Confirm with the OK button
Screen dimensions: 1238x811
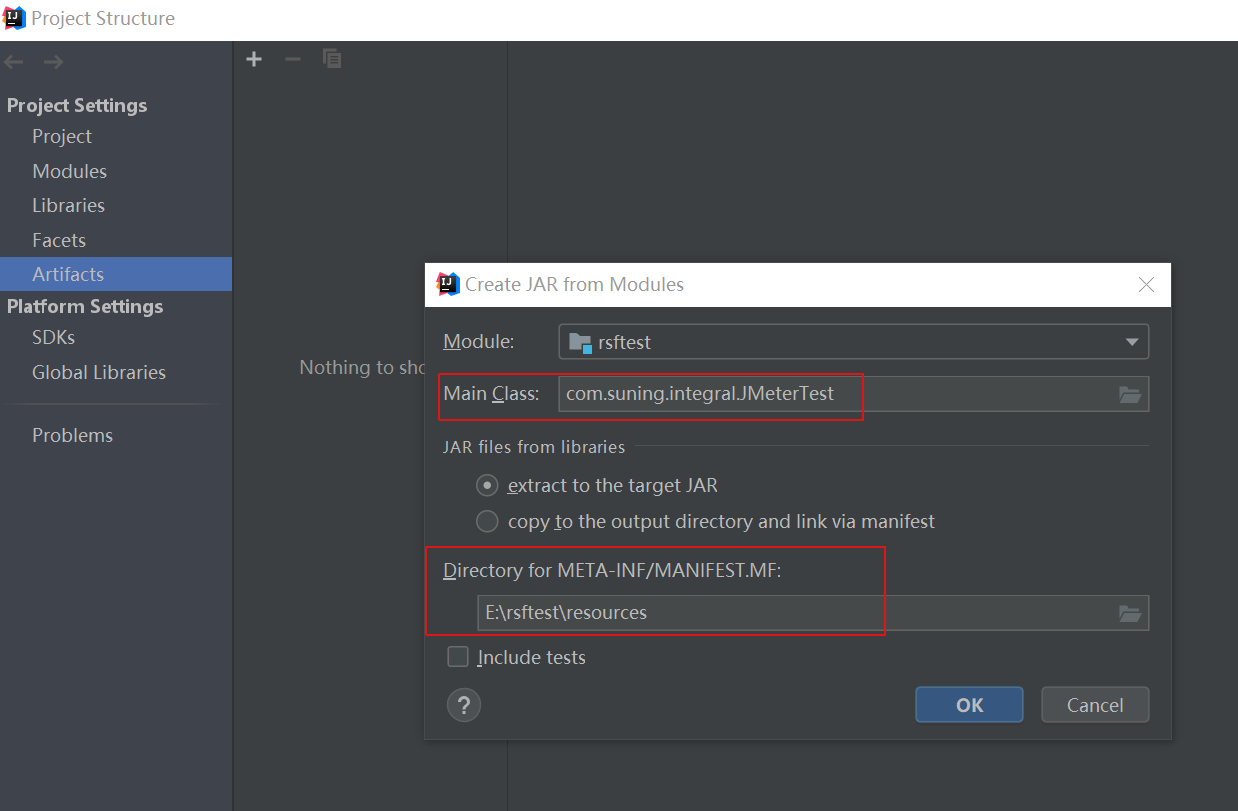click(x=968, y=704)
